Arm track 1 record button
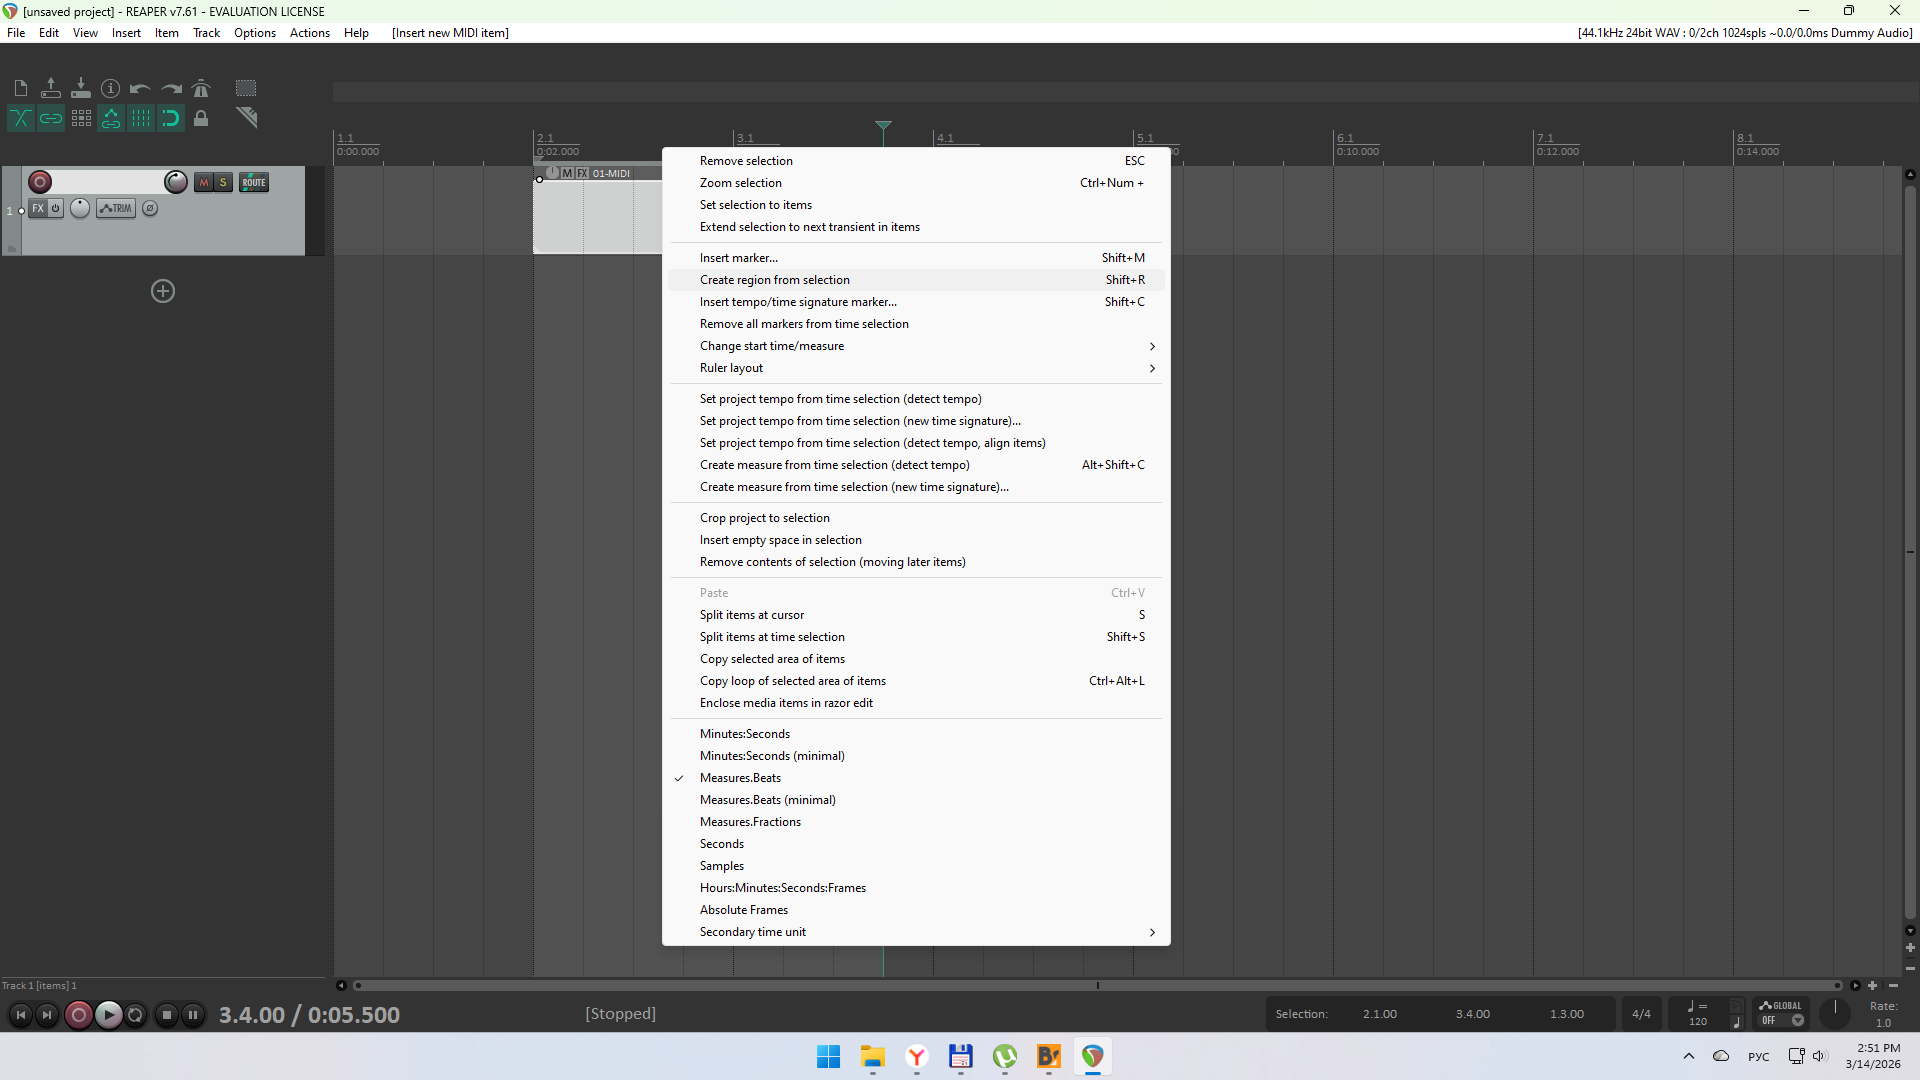The width and height of the screenshot is (1920, 1080). click(x=40, y=182)
